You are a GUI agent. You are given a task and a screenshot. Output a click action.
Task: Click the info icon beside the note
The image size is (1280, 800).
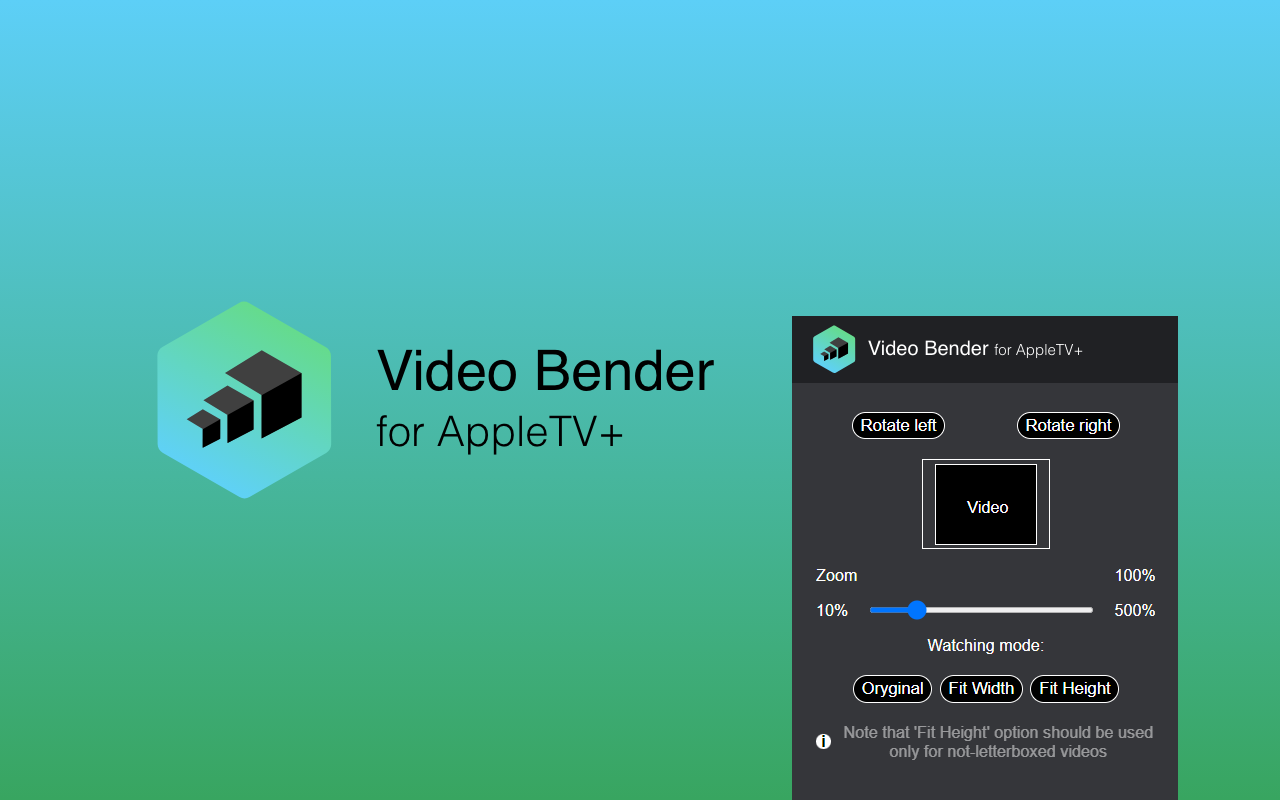(823, 741)
